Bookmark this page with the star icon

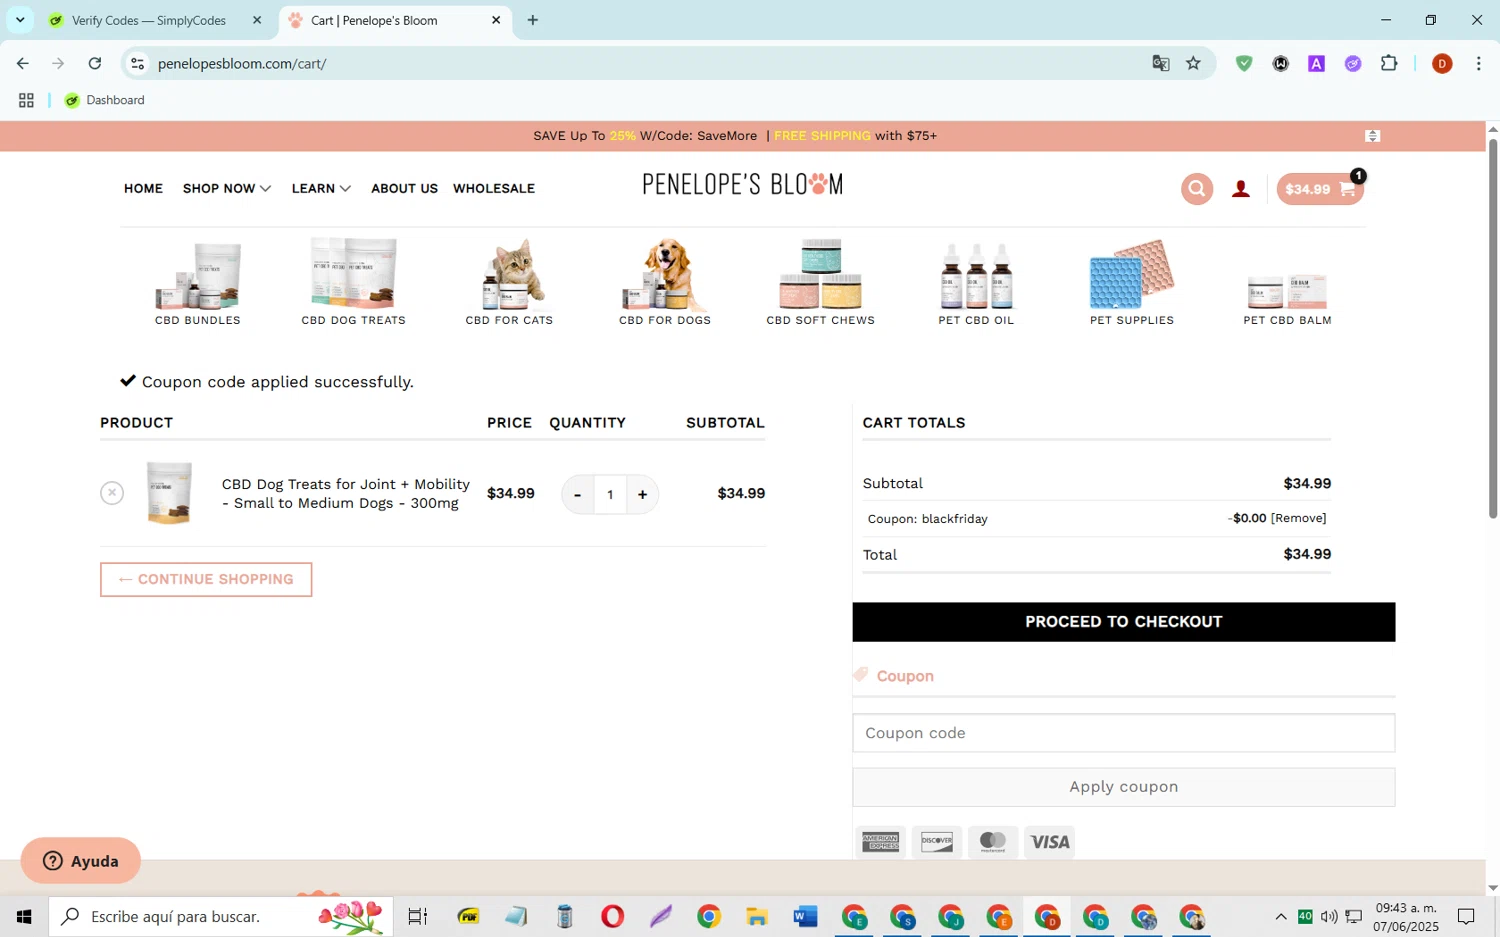coord(1193,63)
